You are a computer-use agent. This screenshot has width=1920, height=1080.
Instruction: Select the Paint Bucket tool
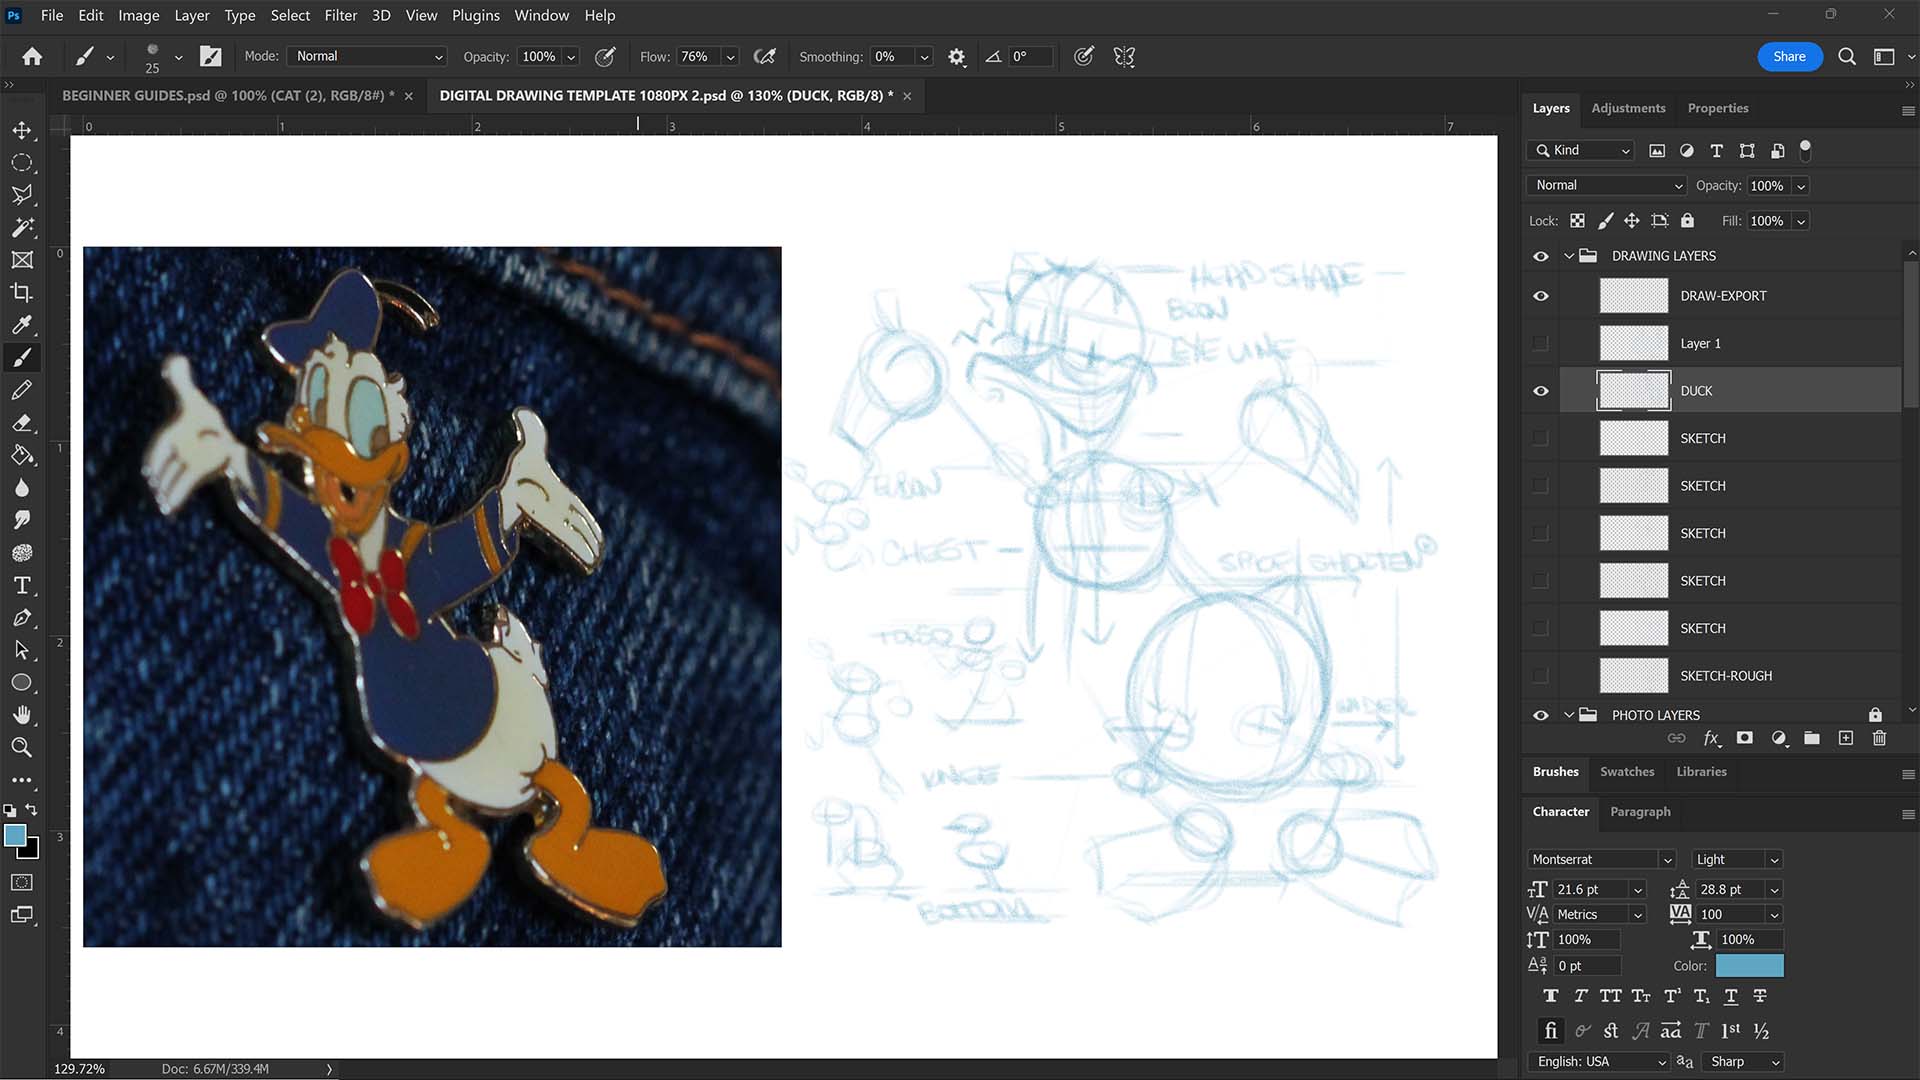[22, 455]
